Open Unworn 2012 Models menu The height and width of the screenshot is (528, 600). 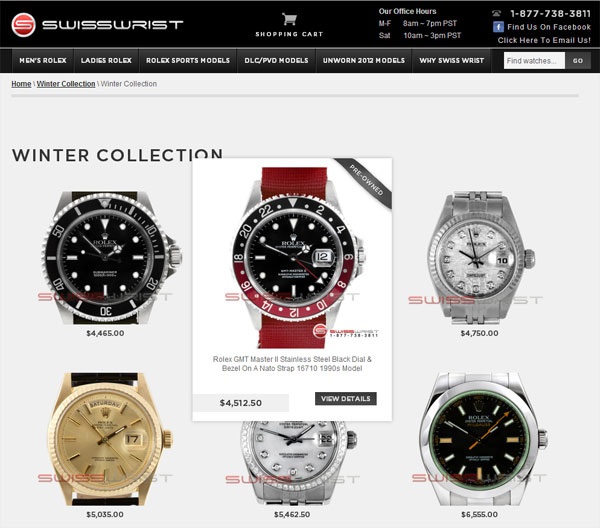pos(364,60)
